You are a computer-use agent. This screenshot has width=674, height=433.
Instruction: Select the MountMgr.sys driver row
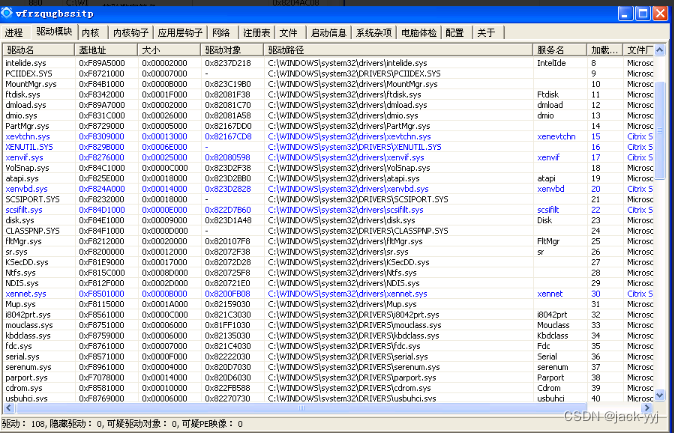tap(329, 84)
